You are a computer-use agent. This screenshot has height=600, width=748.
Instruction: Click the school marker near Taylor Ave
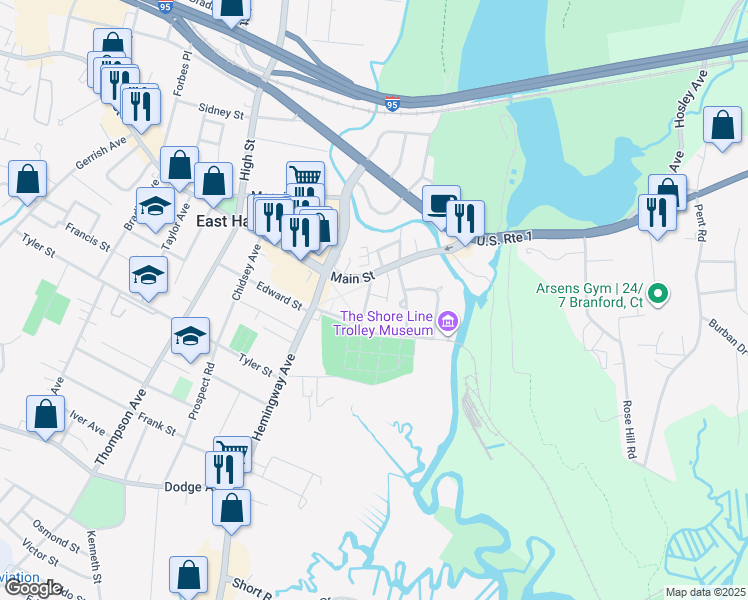(x=155, y=207)
